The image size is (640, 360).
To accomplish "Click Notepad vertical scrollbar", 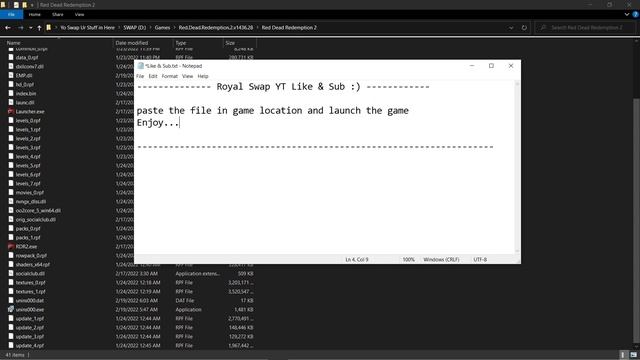I will coord(518,167).
